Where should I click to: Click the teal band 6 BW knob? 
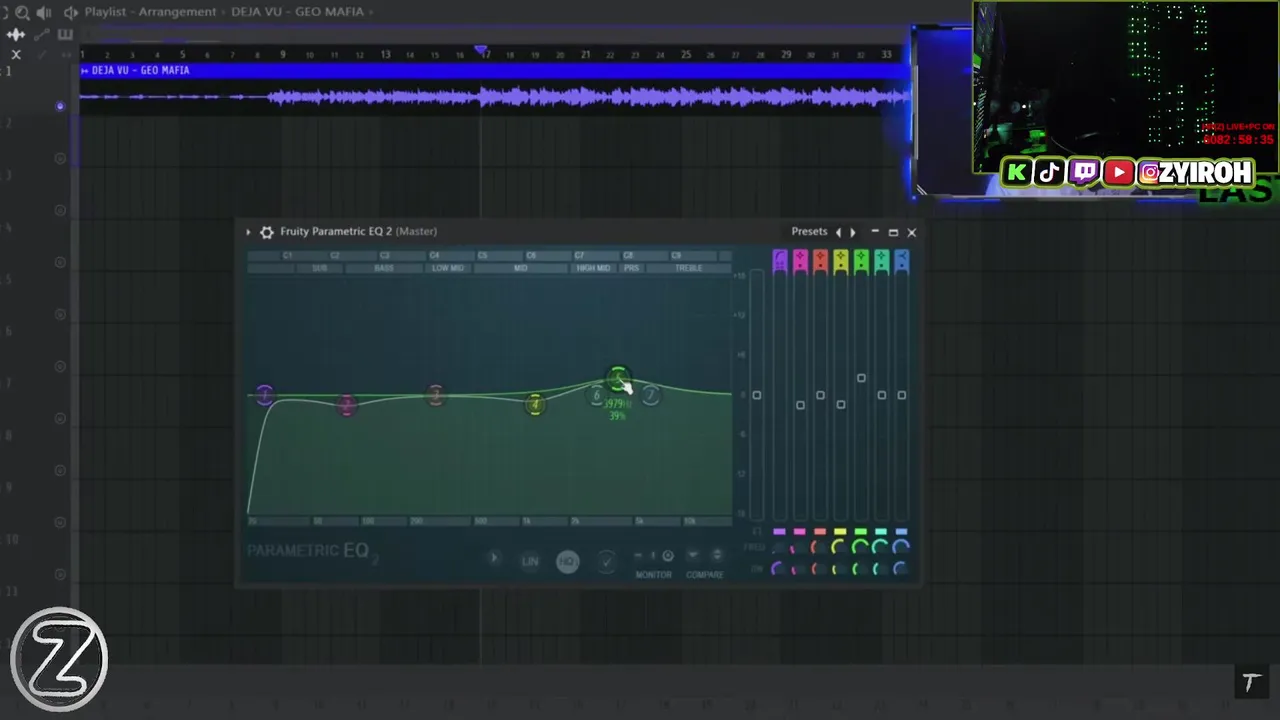879,569
